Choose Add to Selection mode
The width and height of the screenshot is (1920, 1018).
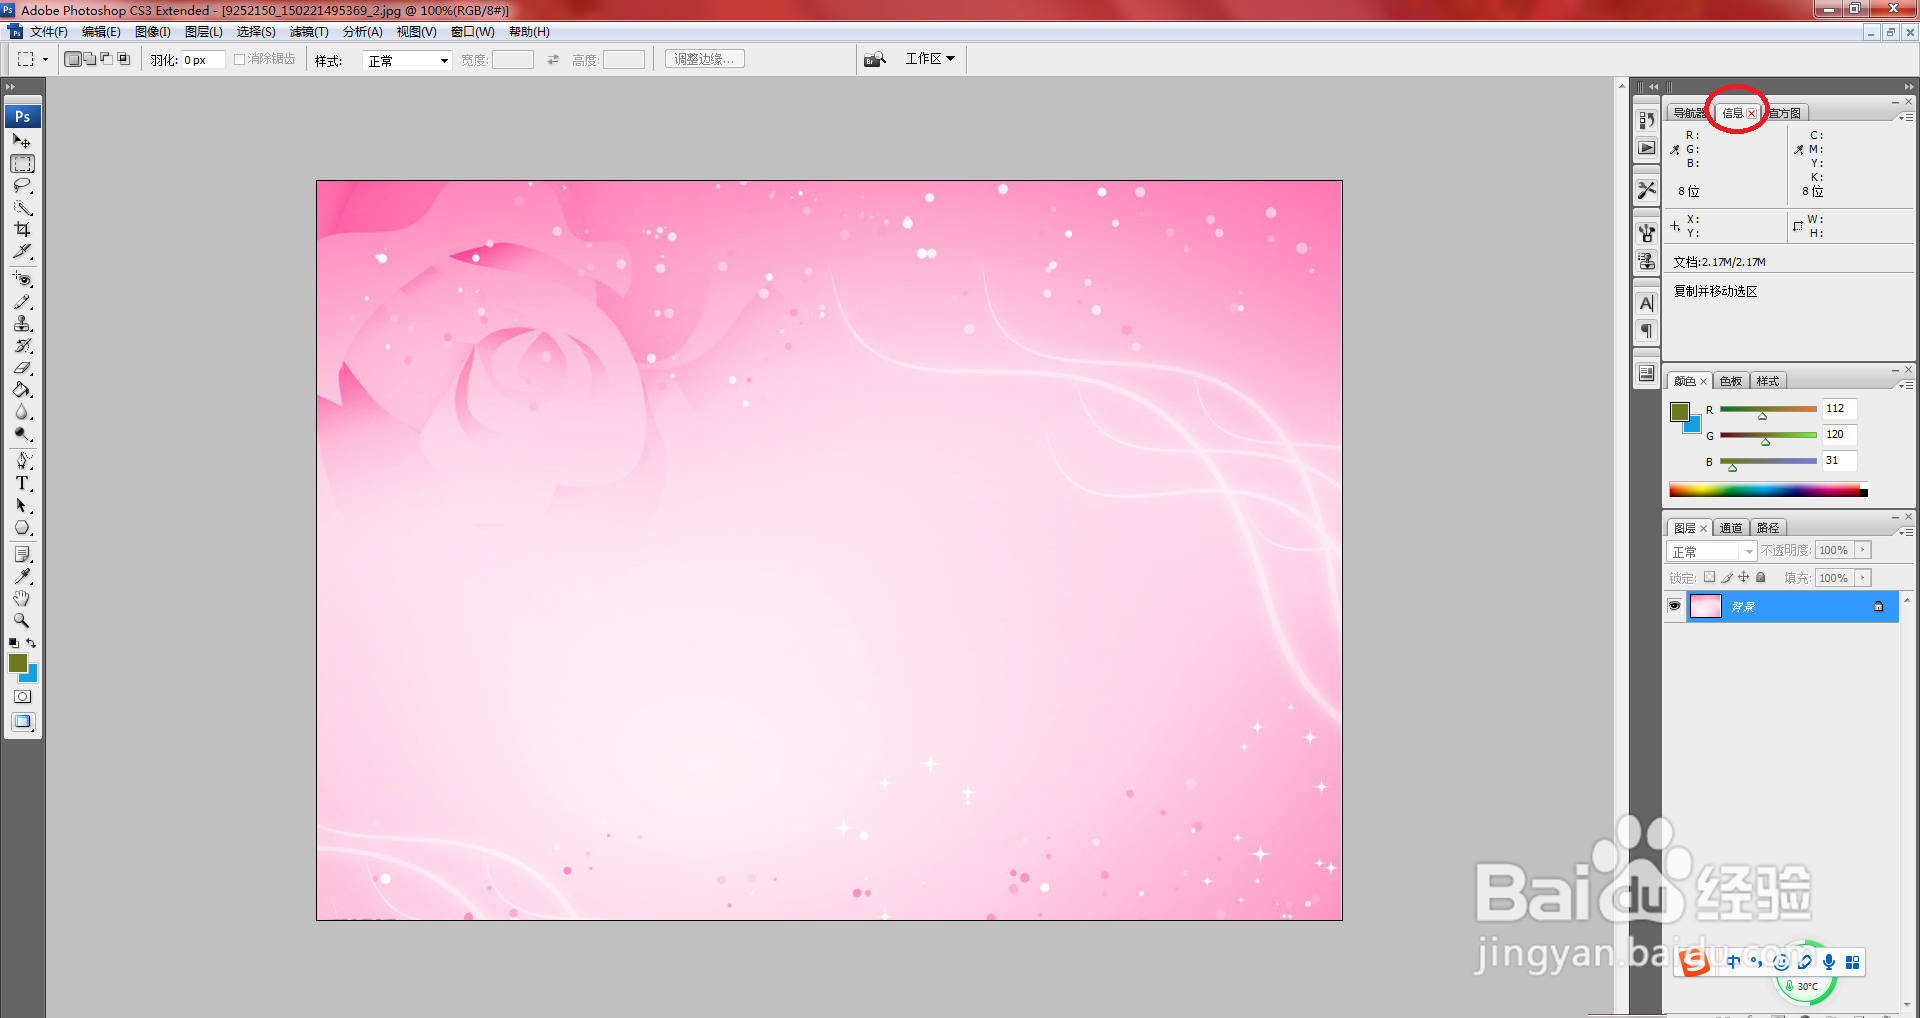pos(90,59)
